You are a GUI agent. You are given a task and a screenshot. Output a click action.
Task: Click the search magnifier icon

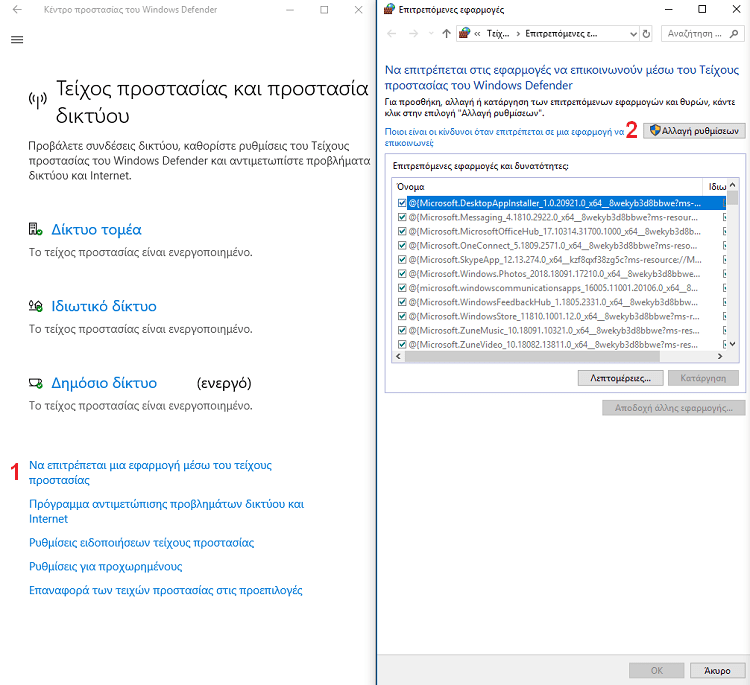734,34
